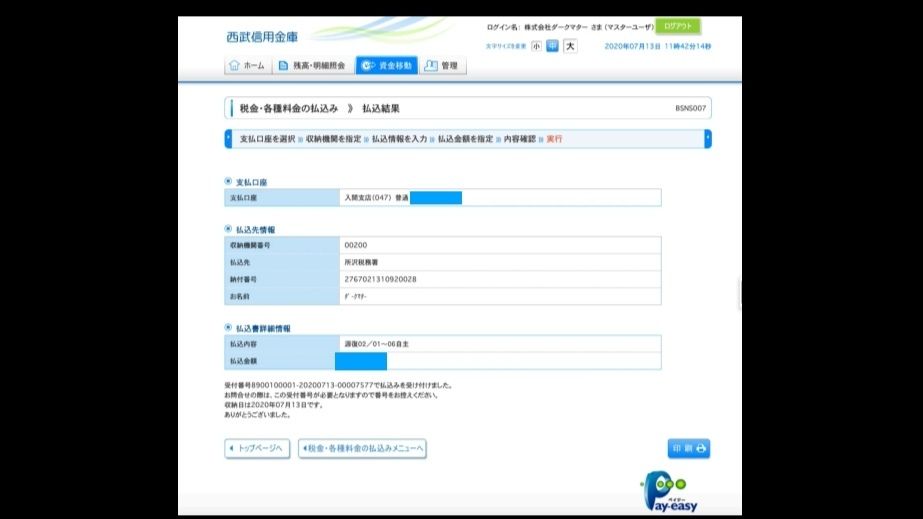923x519 pixels.
Task: Click the people icon on 管理 tab
Action: point(431,66)
